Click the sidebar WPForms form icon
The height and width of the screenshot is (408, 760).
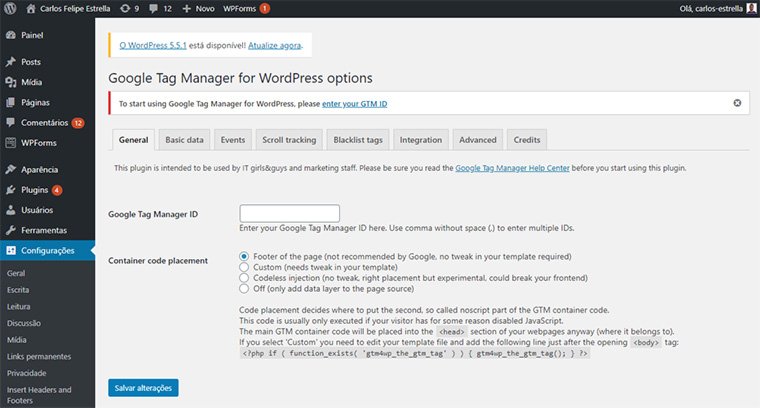[11, 142]
